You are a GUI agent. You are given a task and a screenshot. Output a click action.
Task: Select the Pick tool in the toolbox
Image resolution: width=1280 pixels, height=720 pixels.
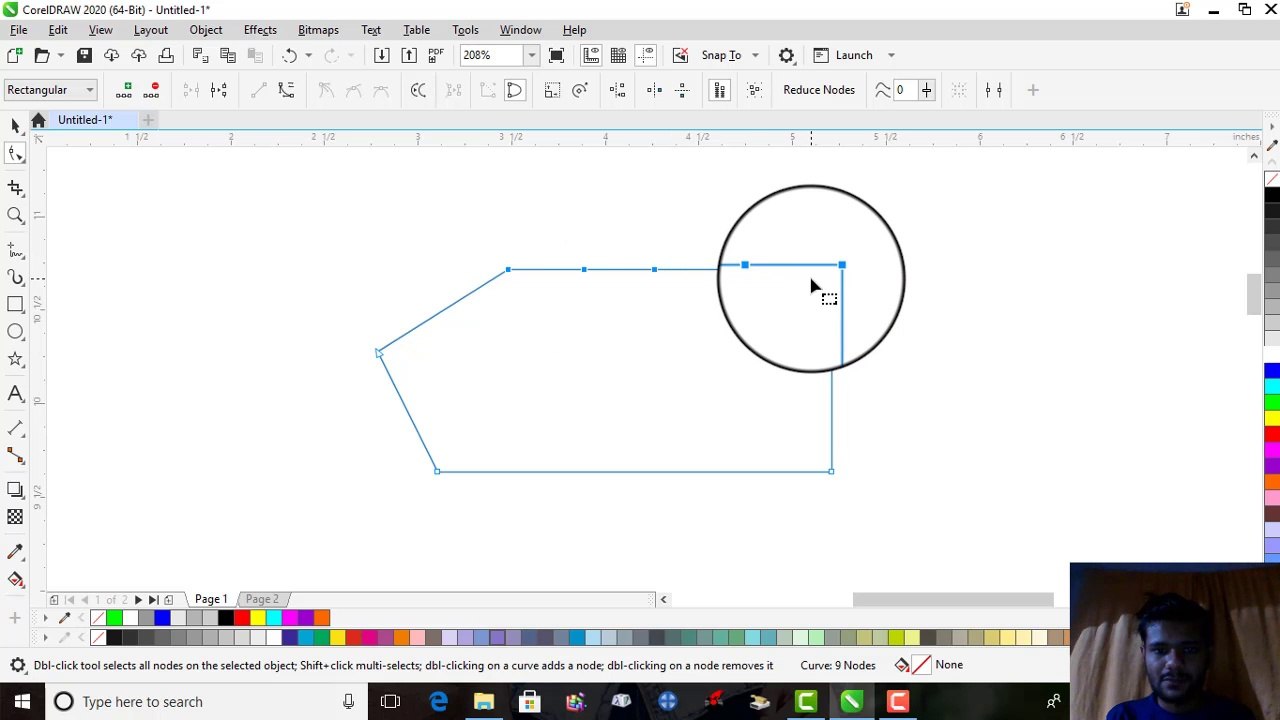click(x=15, y=124)
